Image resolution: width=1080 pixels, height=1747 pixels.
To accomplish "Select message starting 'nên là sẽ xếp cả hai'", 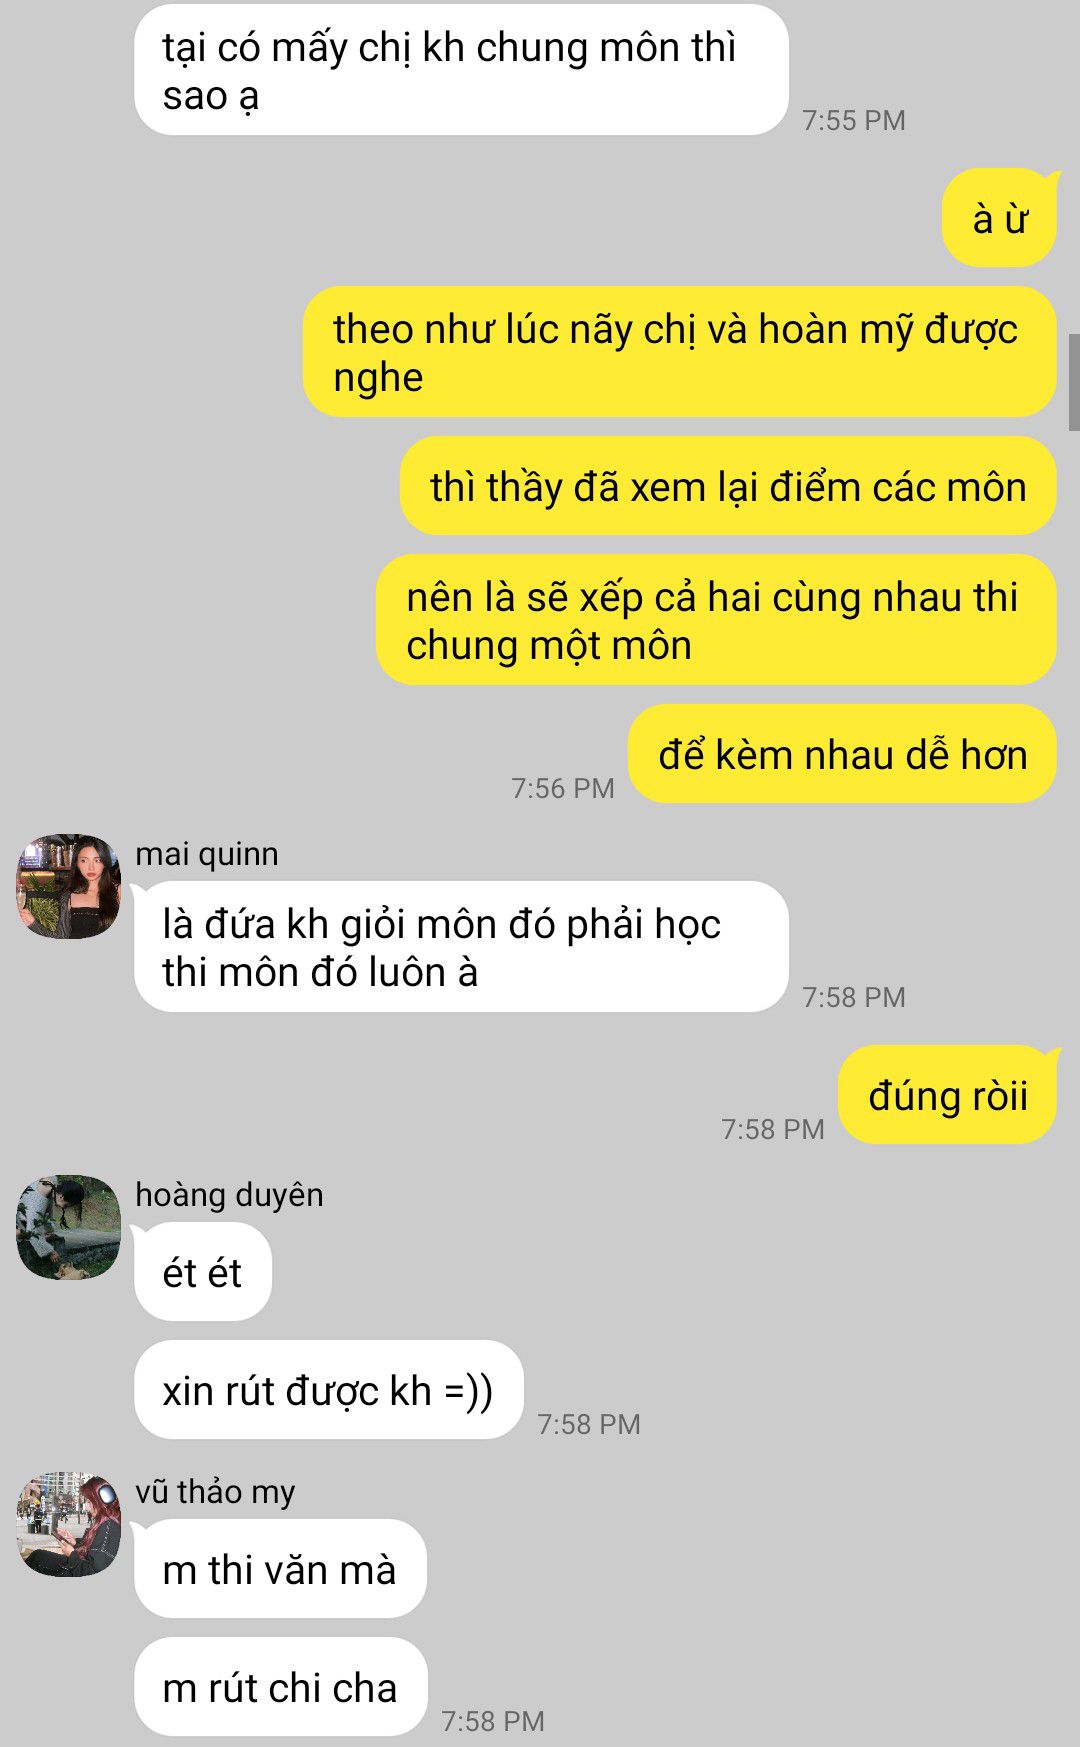I will click(716, 620).
